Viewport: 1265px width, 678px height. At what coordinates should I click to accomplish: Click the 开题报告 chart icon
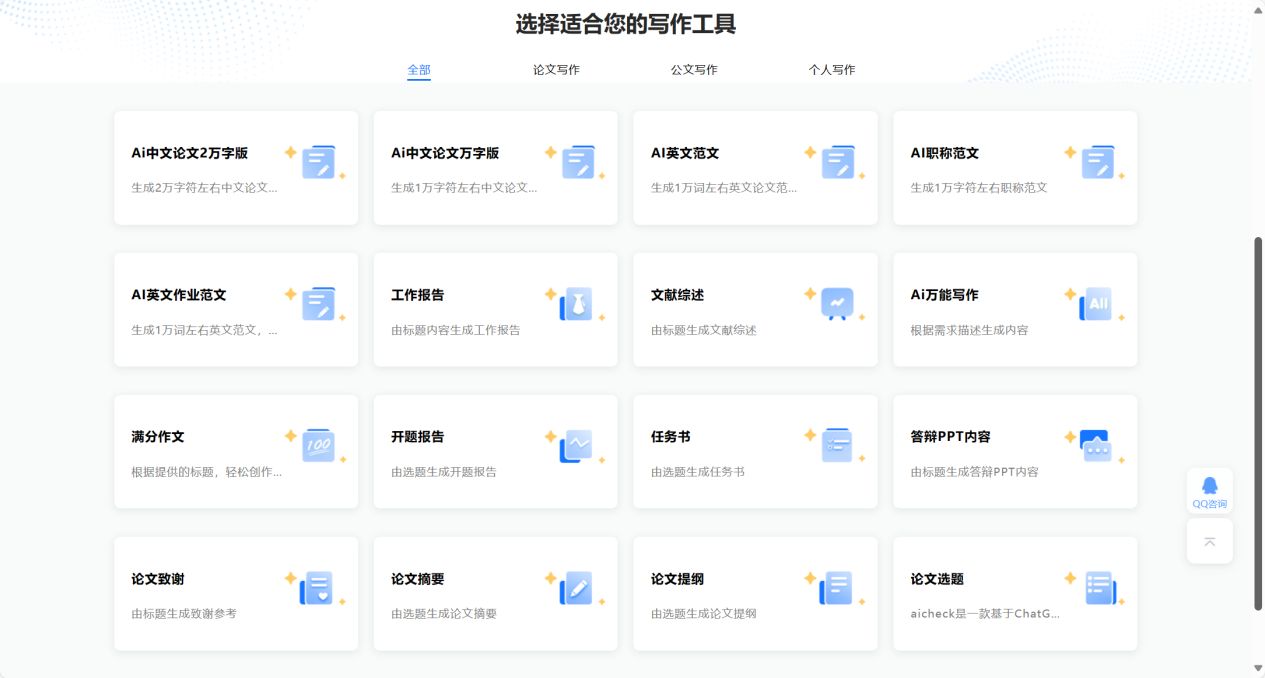click(576, 446)
